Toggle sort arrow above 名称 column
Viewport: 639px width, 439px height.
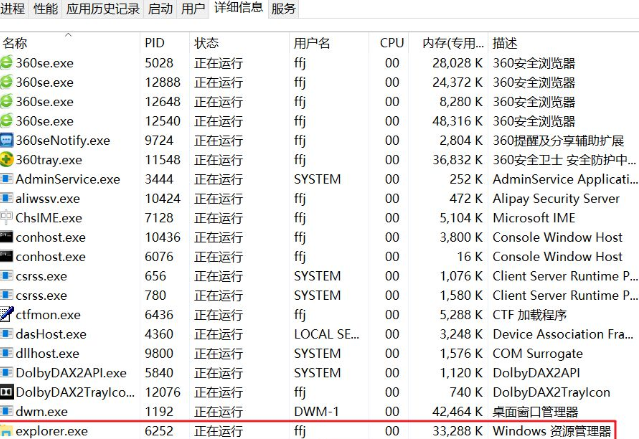[69, 34]
